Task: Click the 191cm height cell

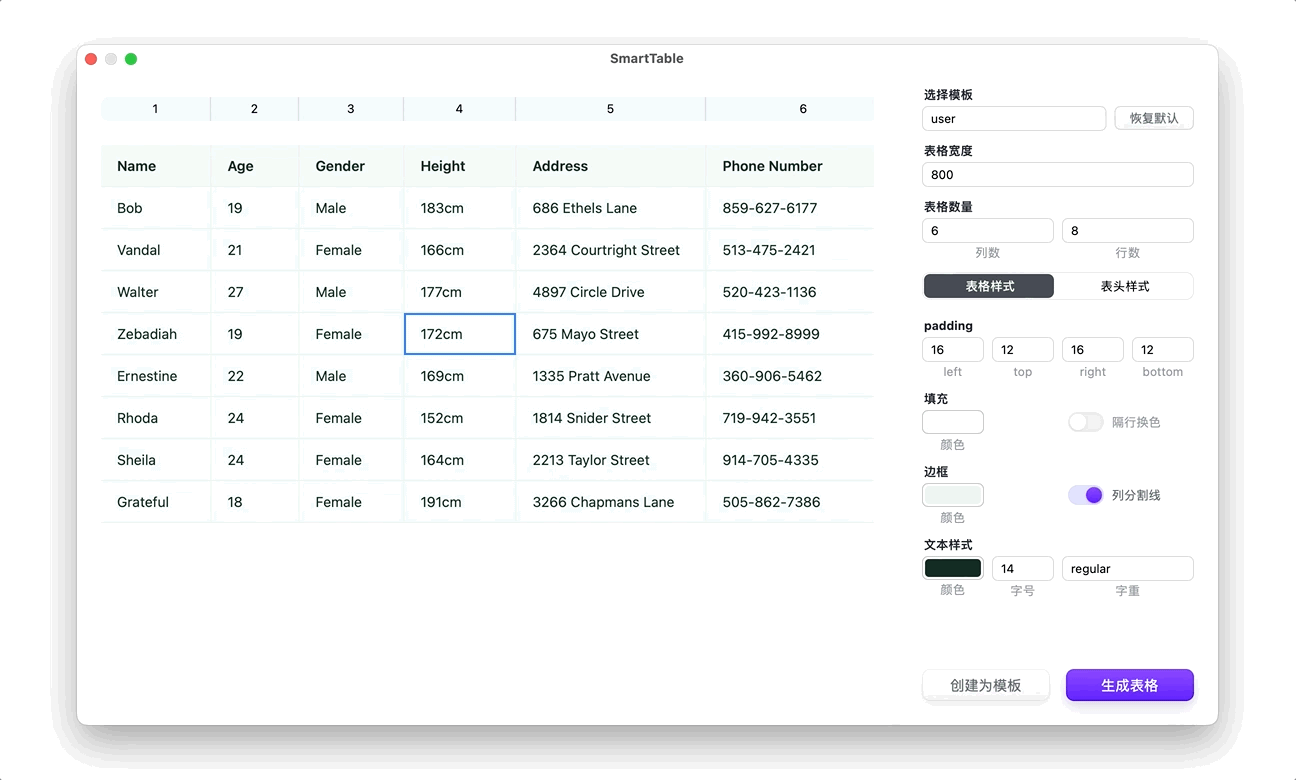Action: tap(460, 502)
